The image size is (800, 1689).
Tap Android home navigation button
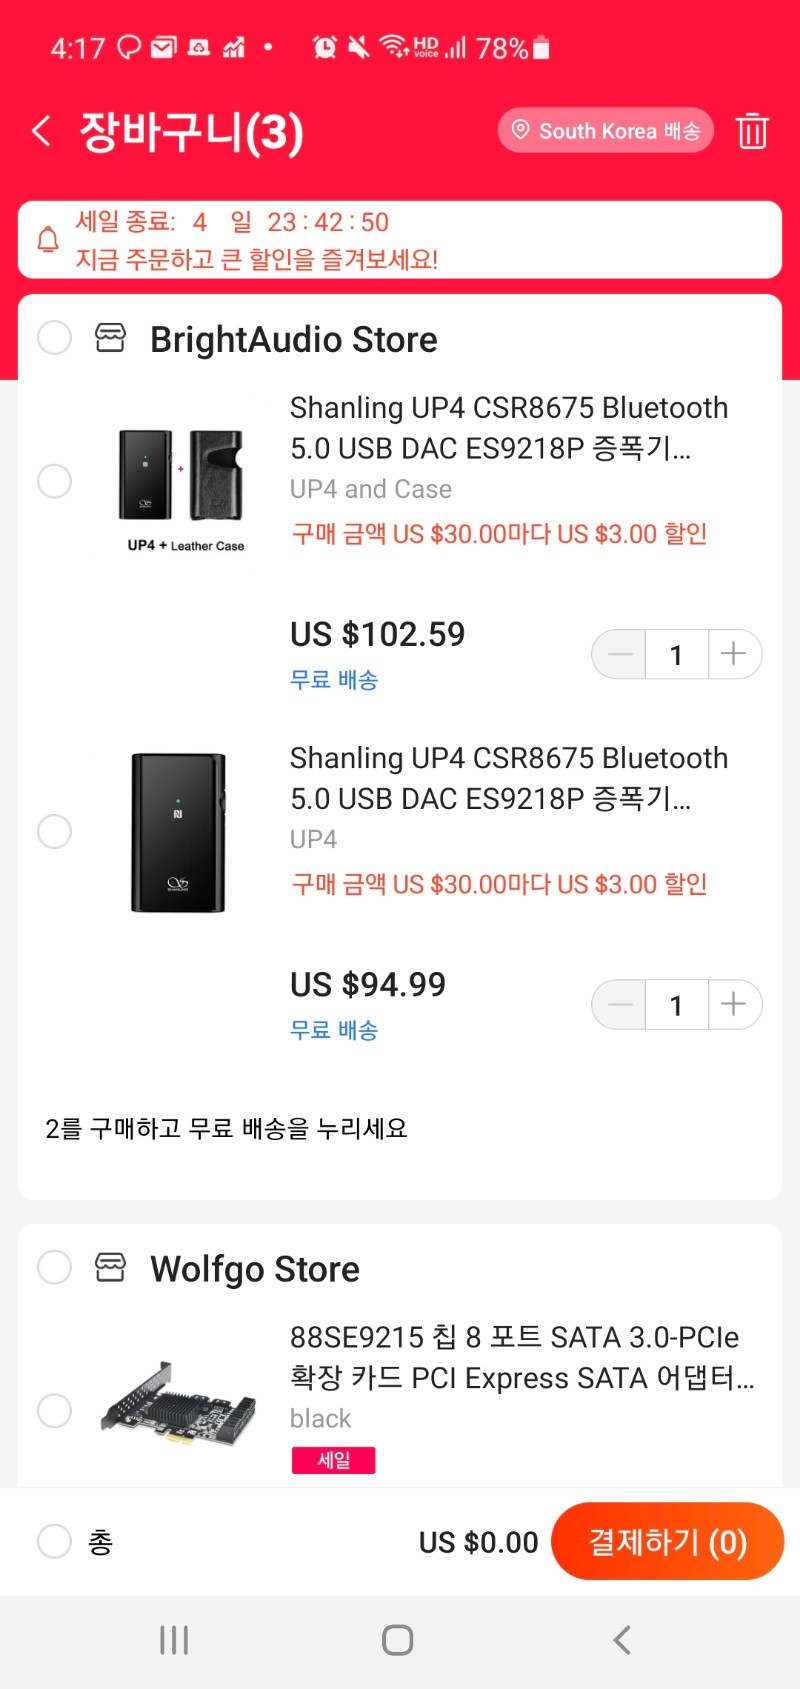pyautogui.click(x=398, y=1640)
